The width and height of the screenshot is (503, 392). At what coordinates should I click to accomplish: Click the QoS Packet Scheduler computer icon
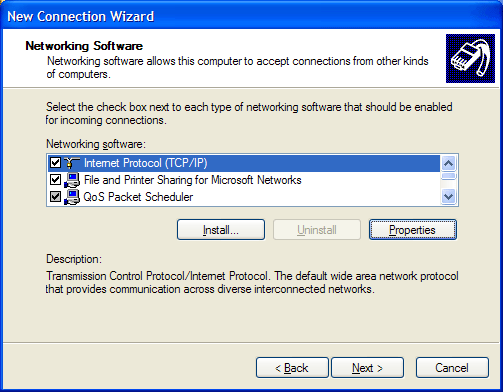pyautogui.click(x=72, y=197)
